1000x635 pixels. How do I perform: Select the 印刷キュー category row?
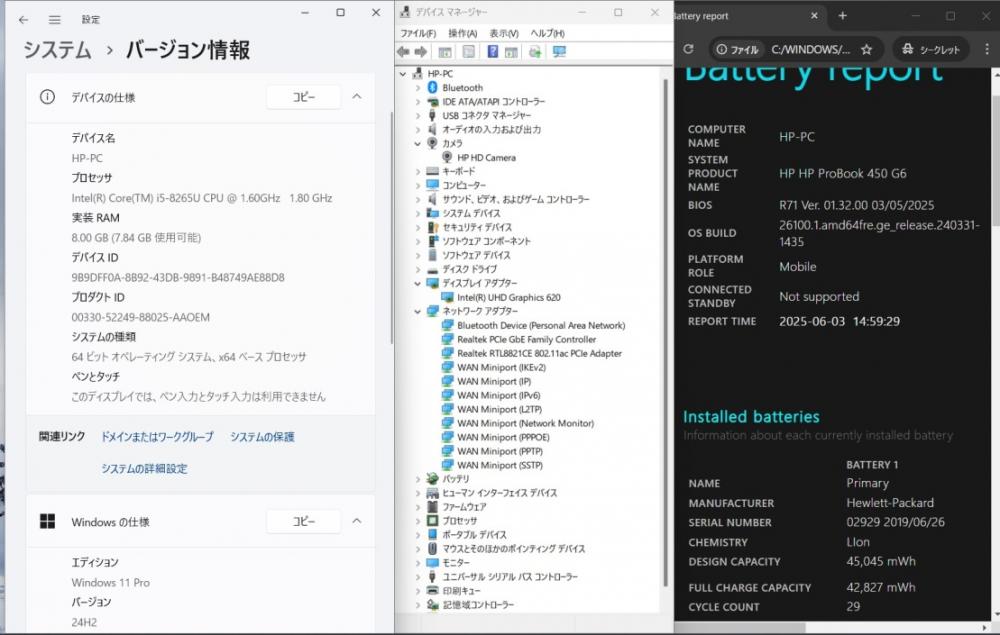pos(453,591)
